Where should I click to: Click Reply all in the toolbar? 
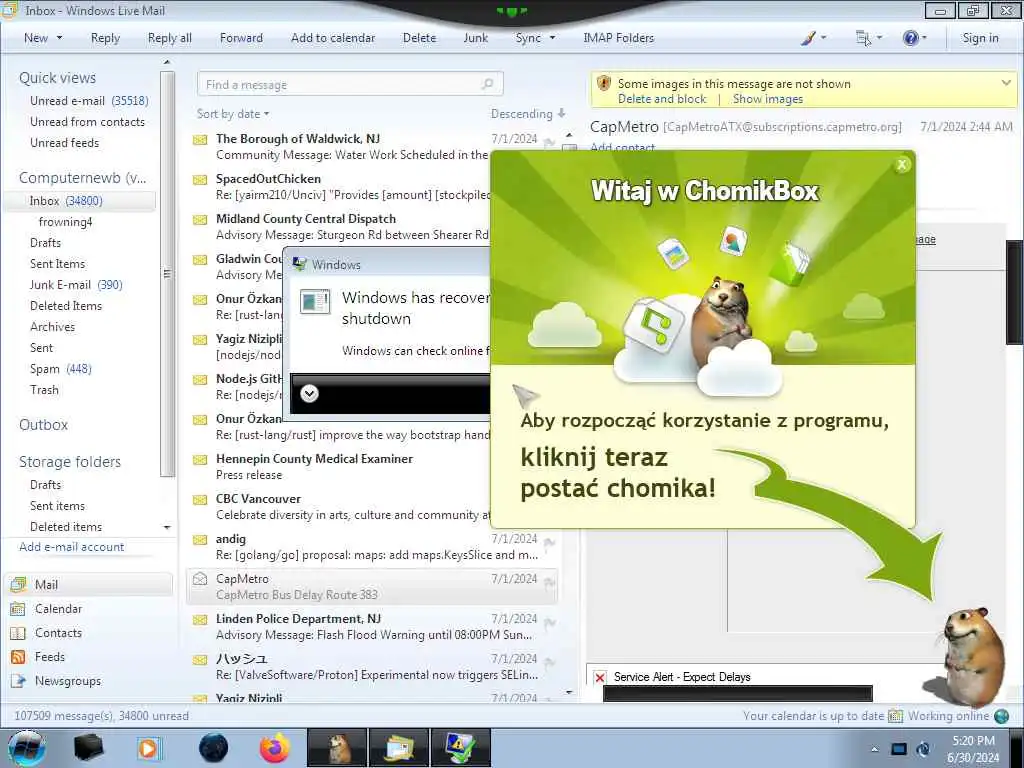point(170,38)
